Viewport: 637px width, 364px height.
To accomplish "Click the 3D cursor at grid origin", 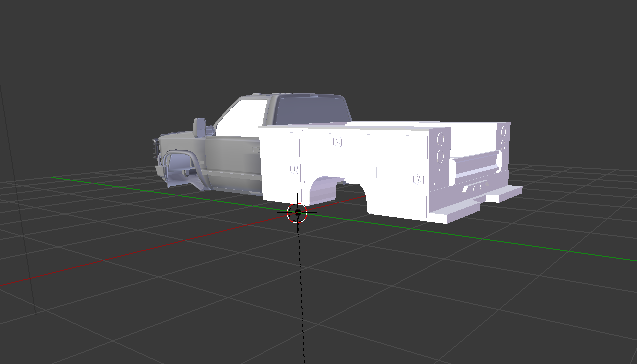I will (x=297, y=212).
